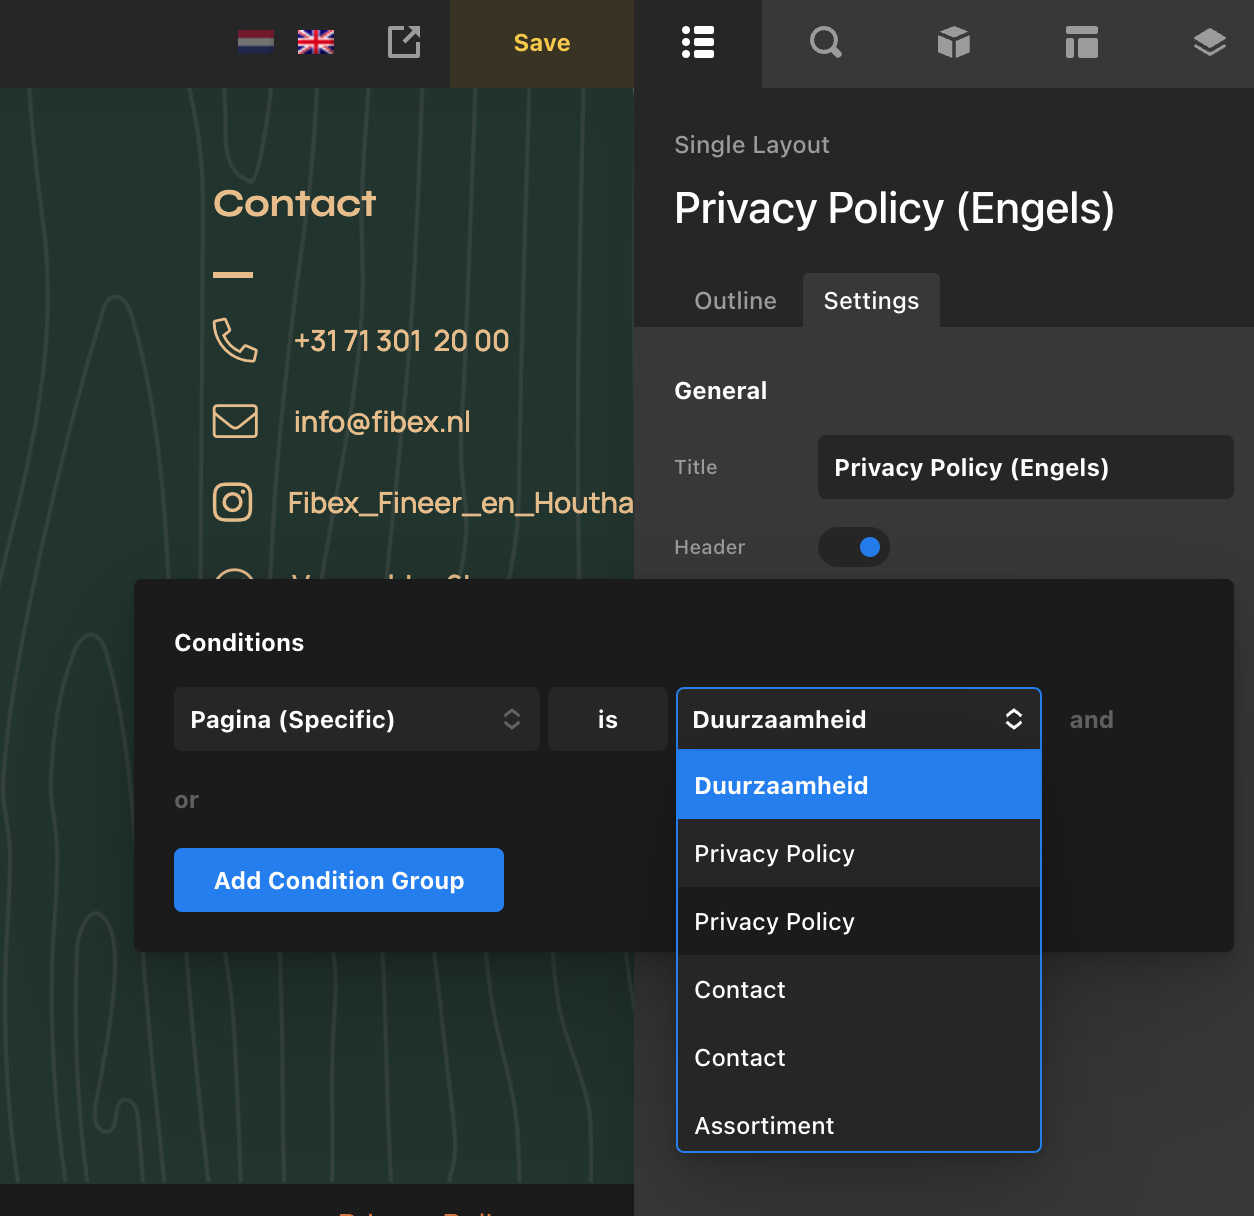This screenshot has width=1254, height=1216.
Task: Switch to Dutch language flag
Action: [x=256, y=42]
